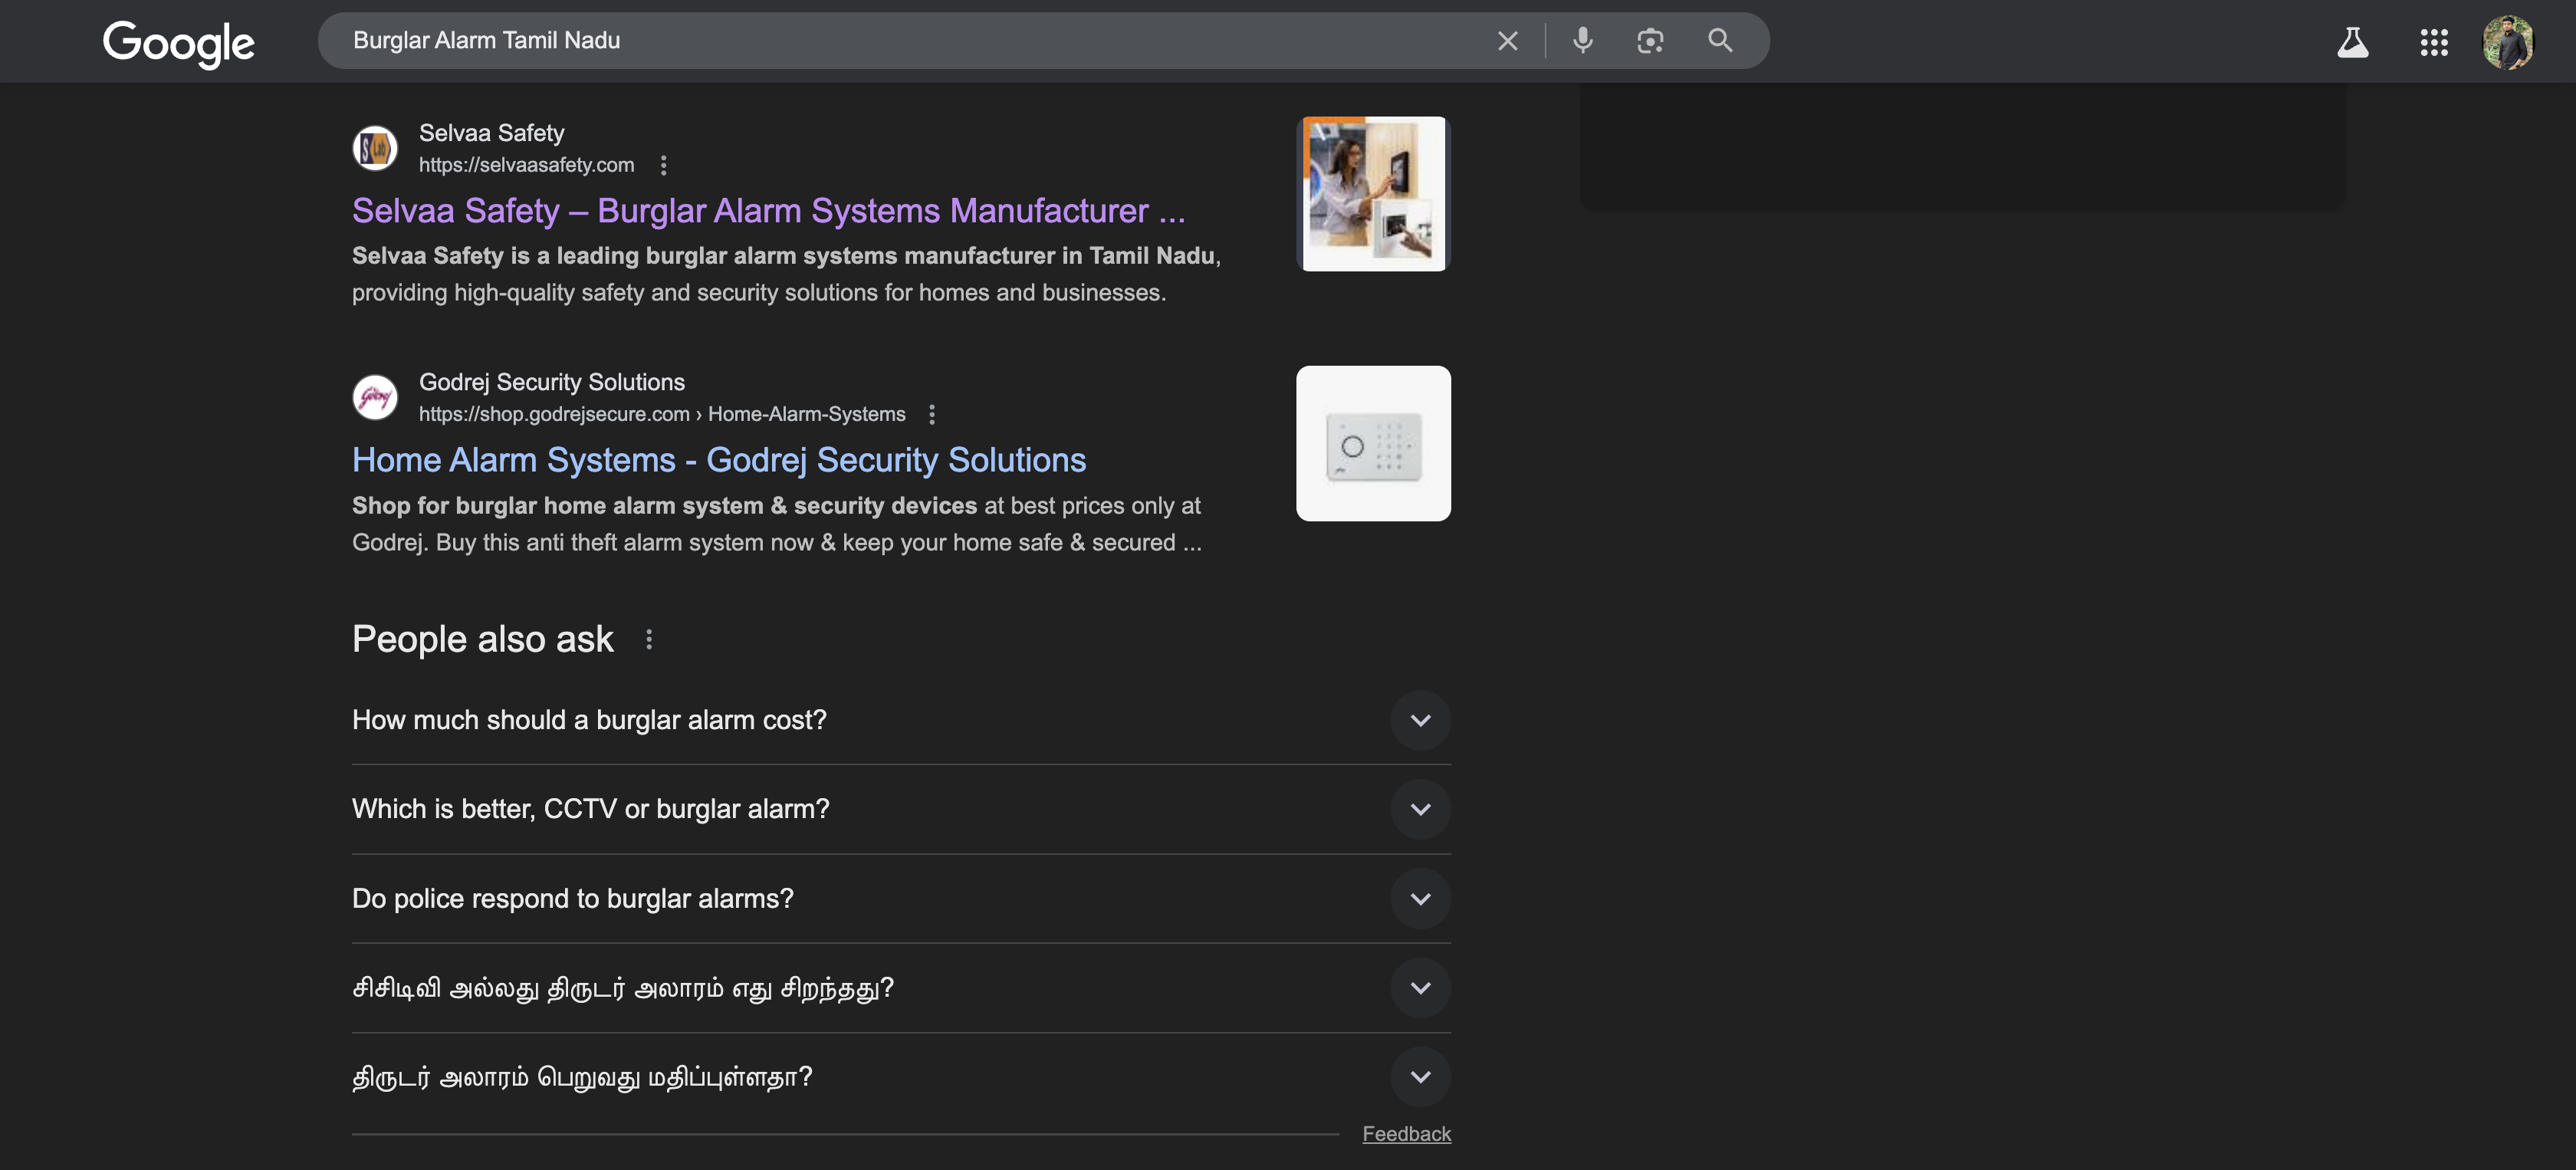The height and width of the screenshot is (1170, 2576).
Task: Click the Godrej alarm panel thumbnail
Action: pos(1373,443)
